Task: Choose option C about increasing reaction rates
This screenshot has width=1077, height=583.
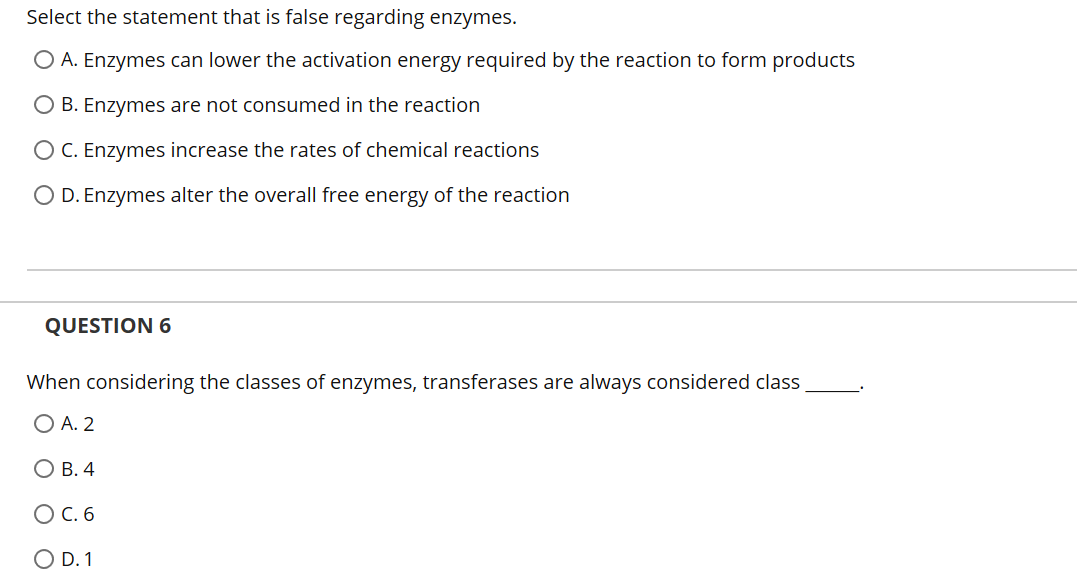Action: click(x=43, y=149)
